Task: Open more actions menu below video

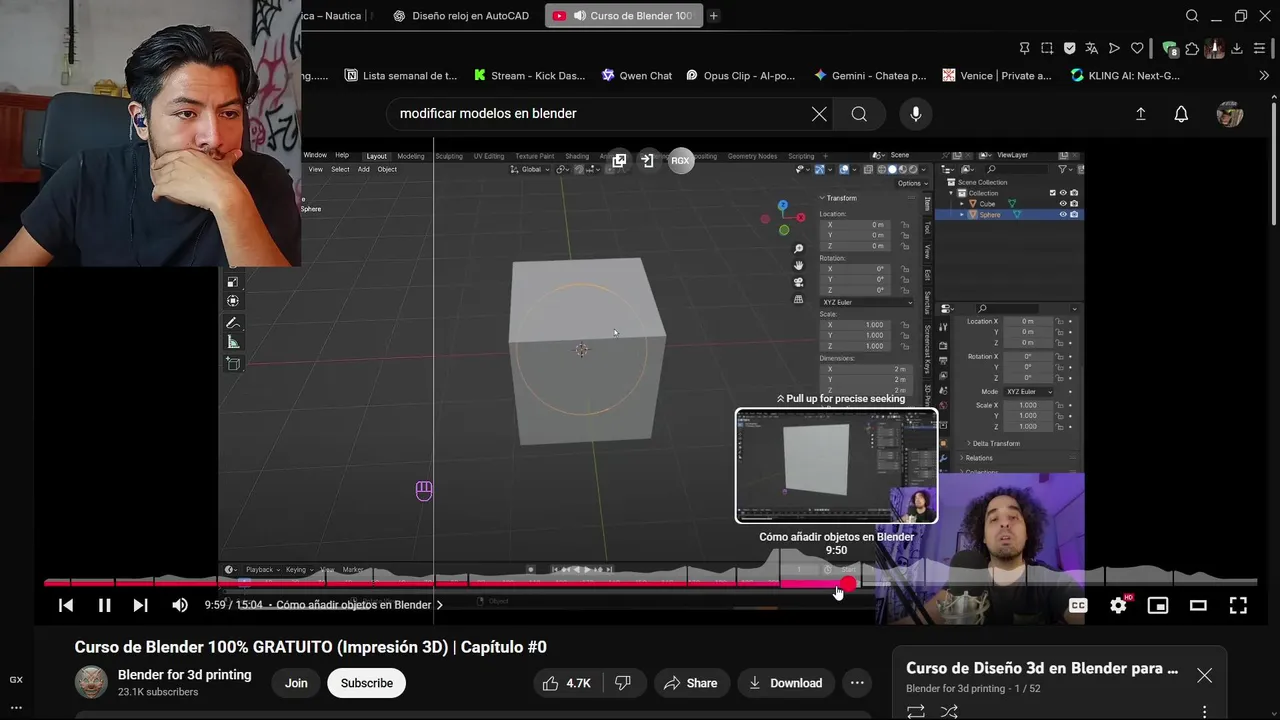Action: tap(857, 683)
